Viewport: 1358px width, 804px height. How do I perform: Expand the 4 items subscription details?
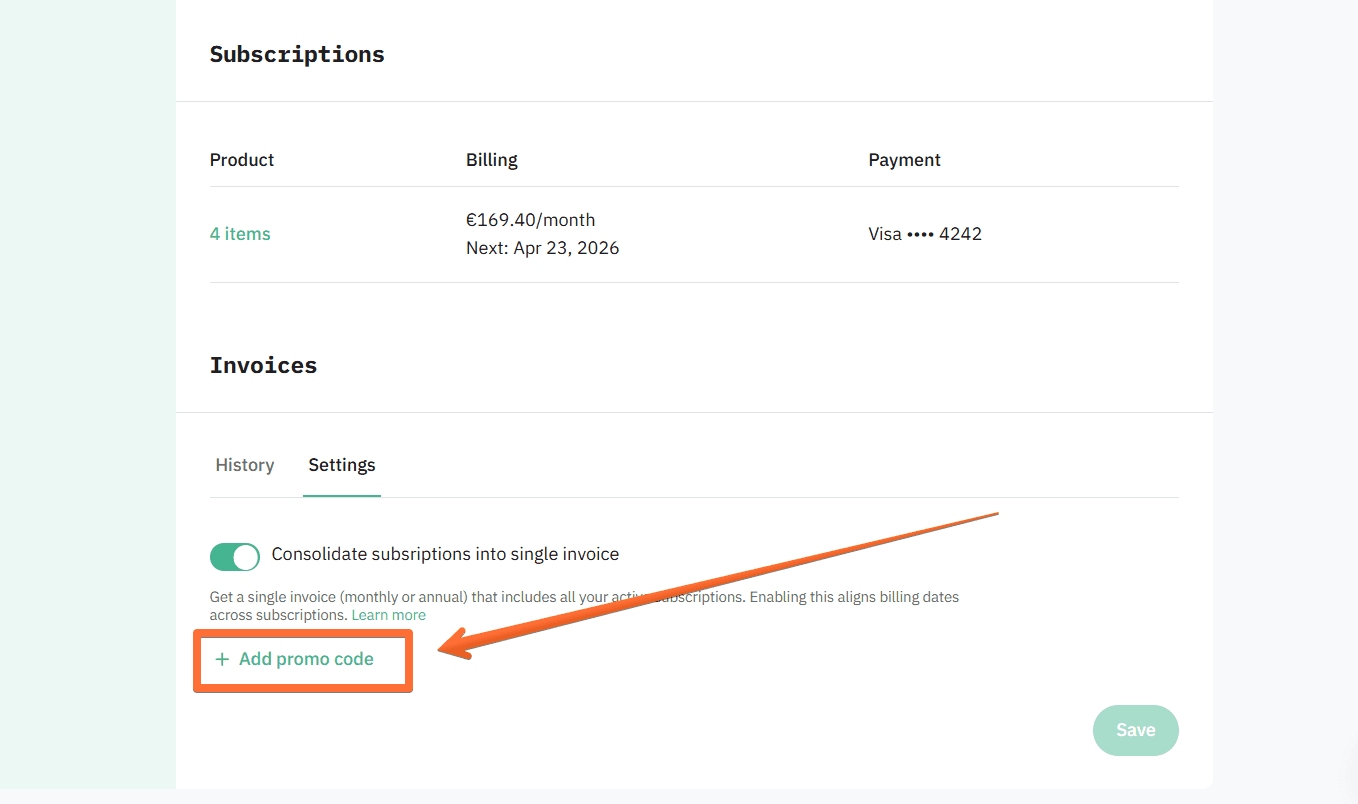click(239, 233)
